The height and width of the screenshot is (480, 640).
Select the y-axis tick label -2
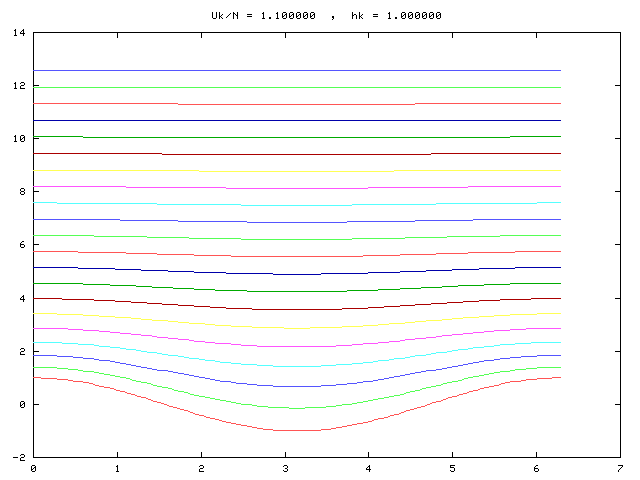click(19, 457)
